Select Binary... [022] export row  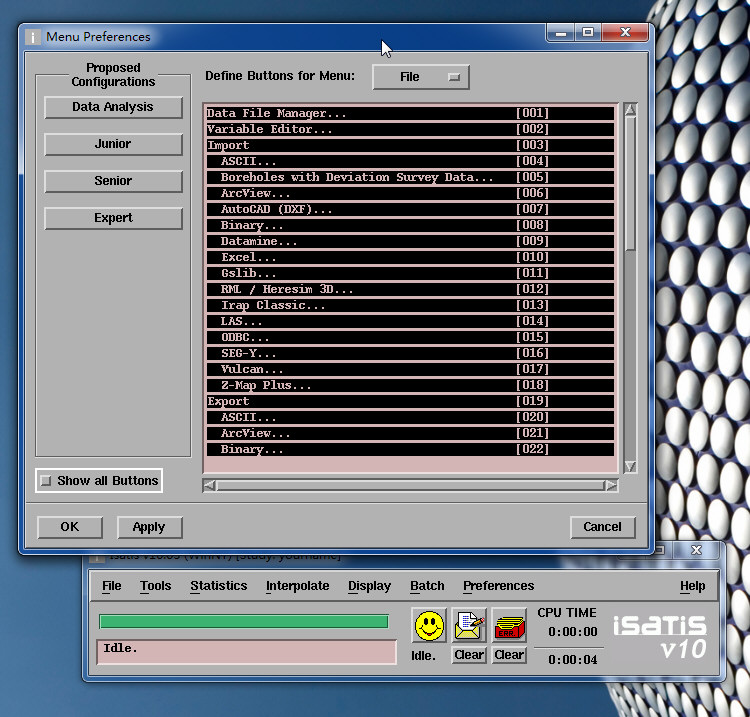click(410, 450)
